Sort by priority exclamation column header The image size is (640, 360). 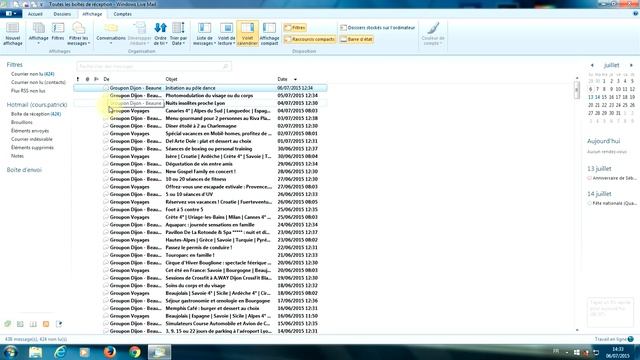[78, 79]
